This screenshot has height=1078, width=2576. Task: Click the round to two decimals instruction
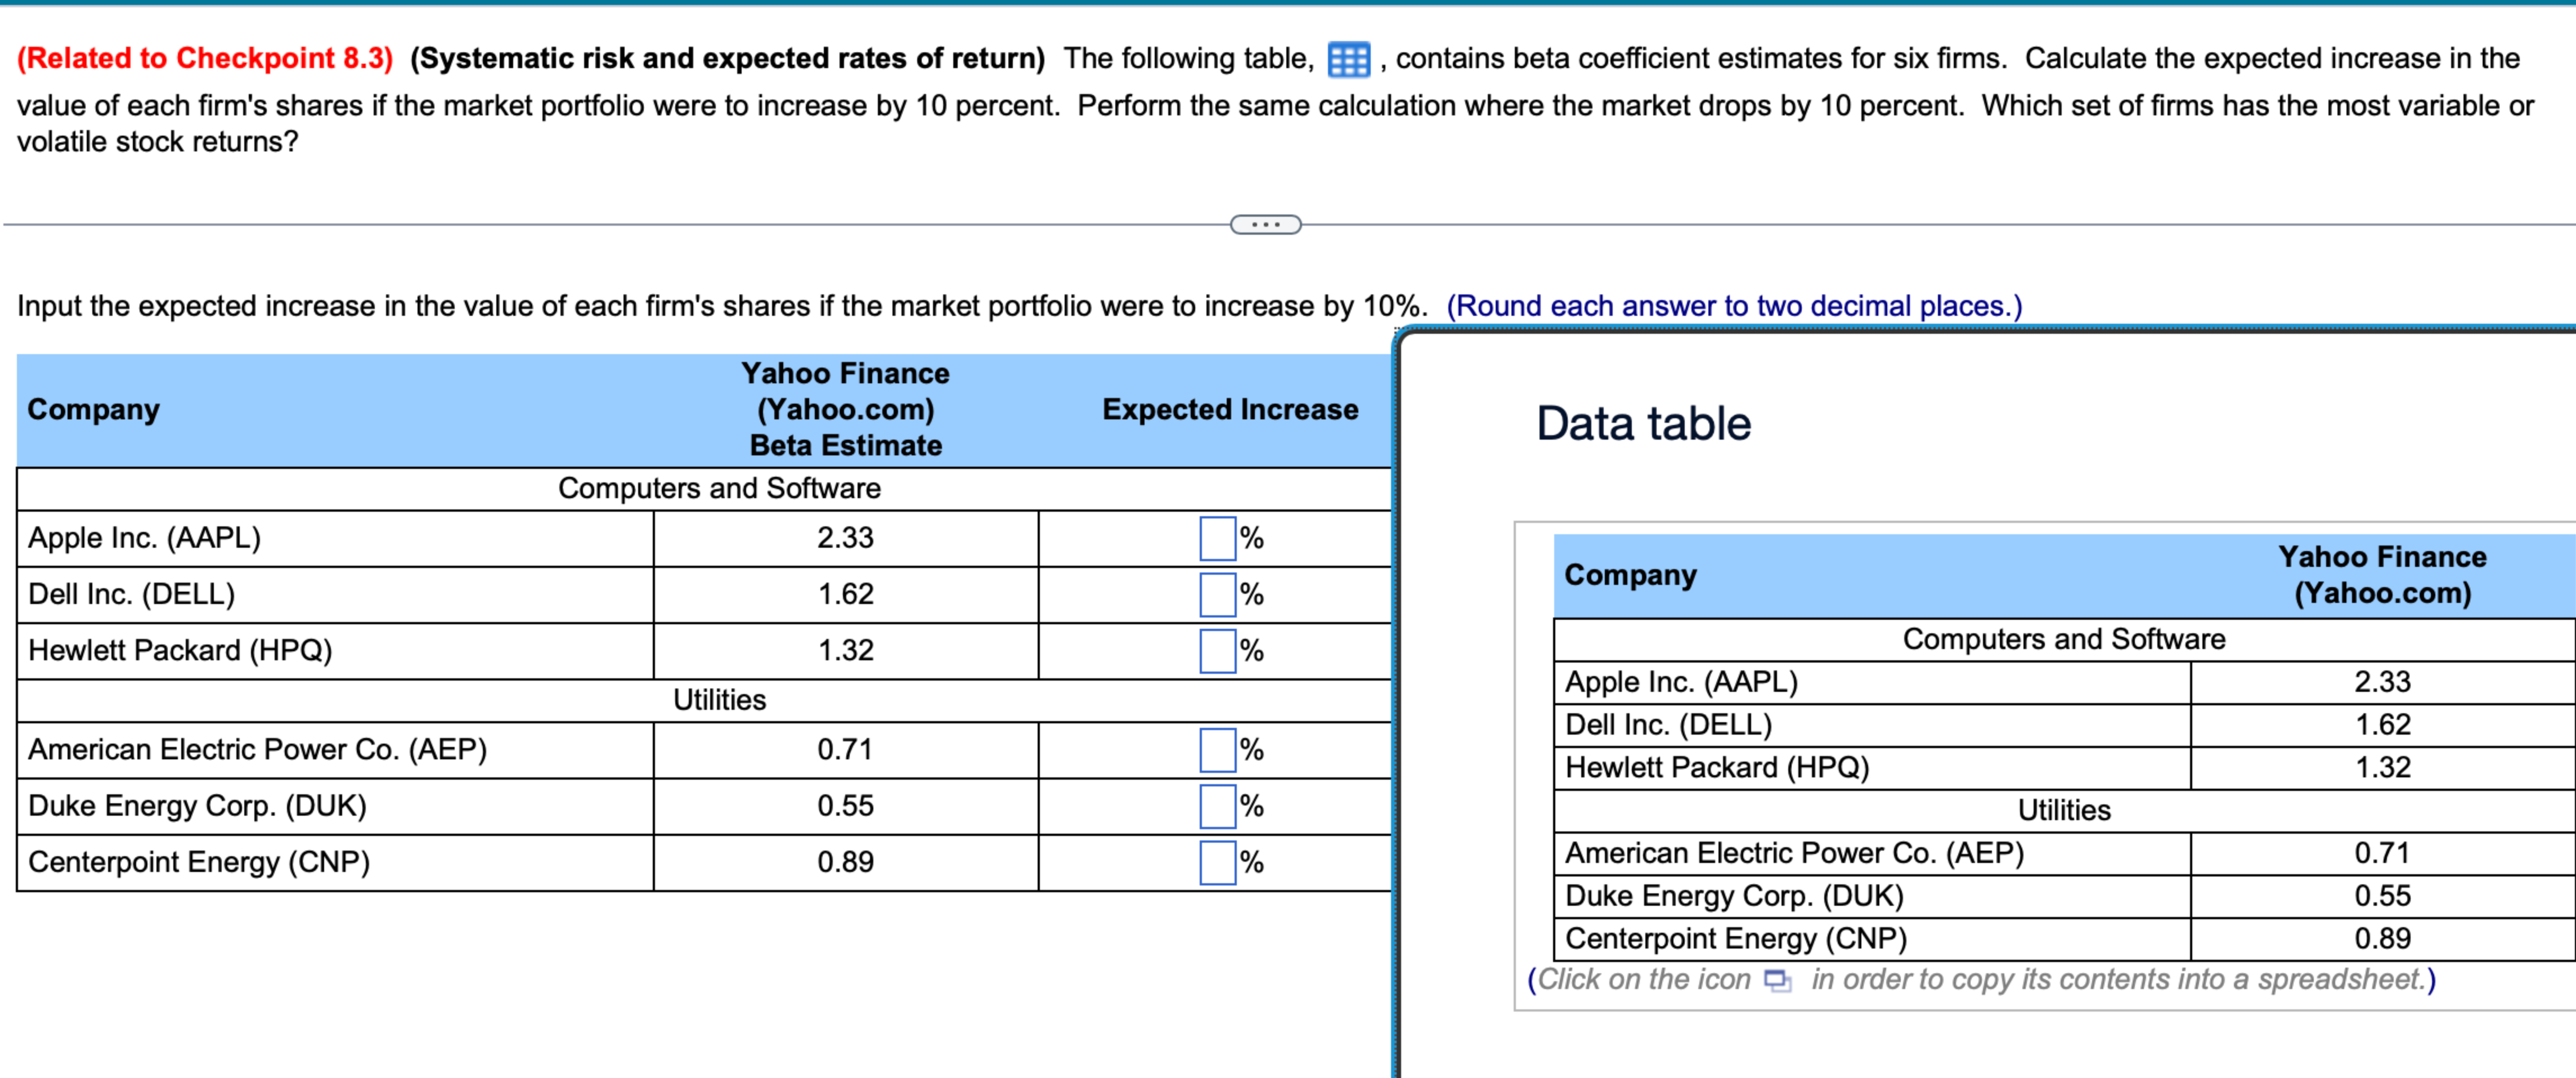pos(1733,306)
